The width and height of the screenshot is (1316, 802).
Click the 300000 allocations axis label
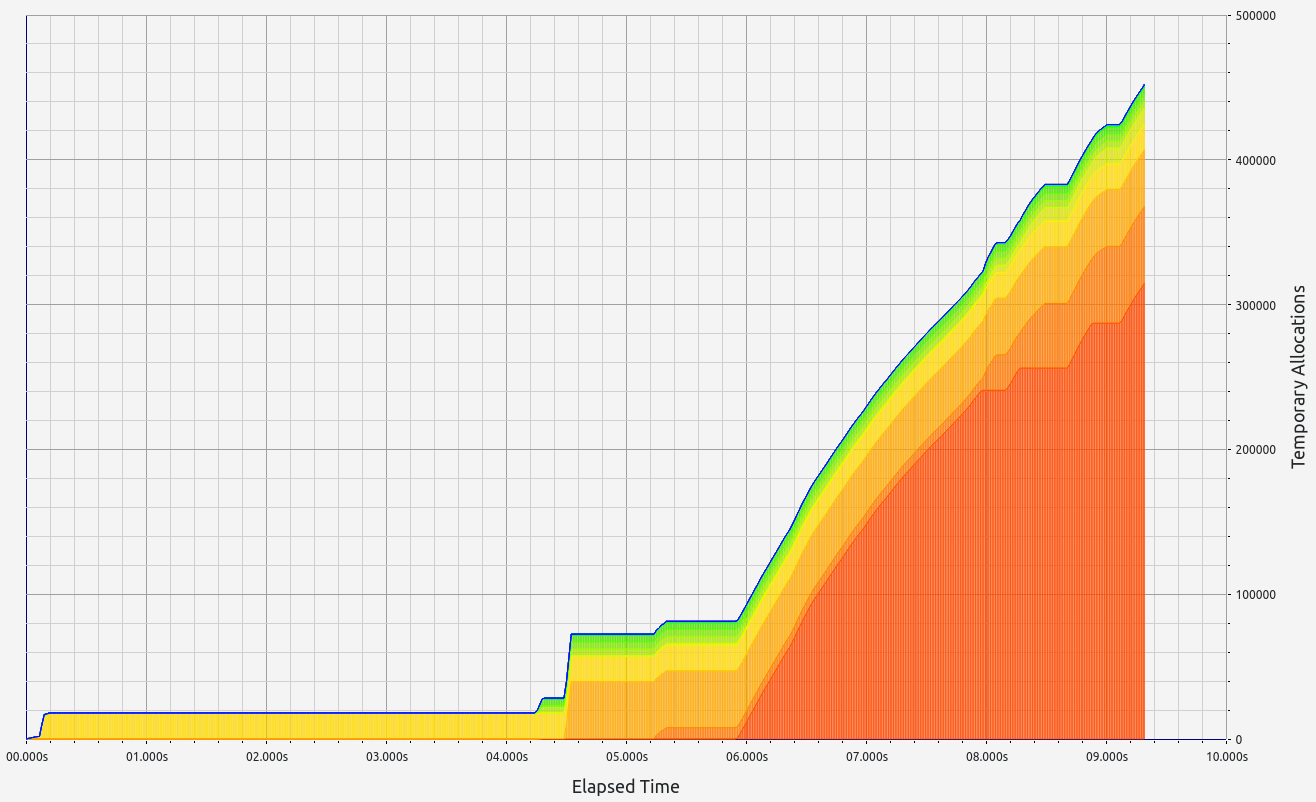(1253, 305)
